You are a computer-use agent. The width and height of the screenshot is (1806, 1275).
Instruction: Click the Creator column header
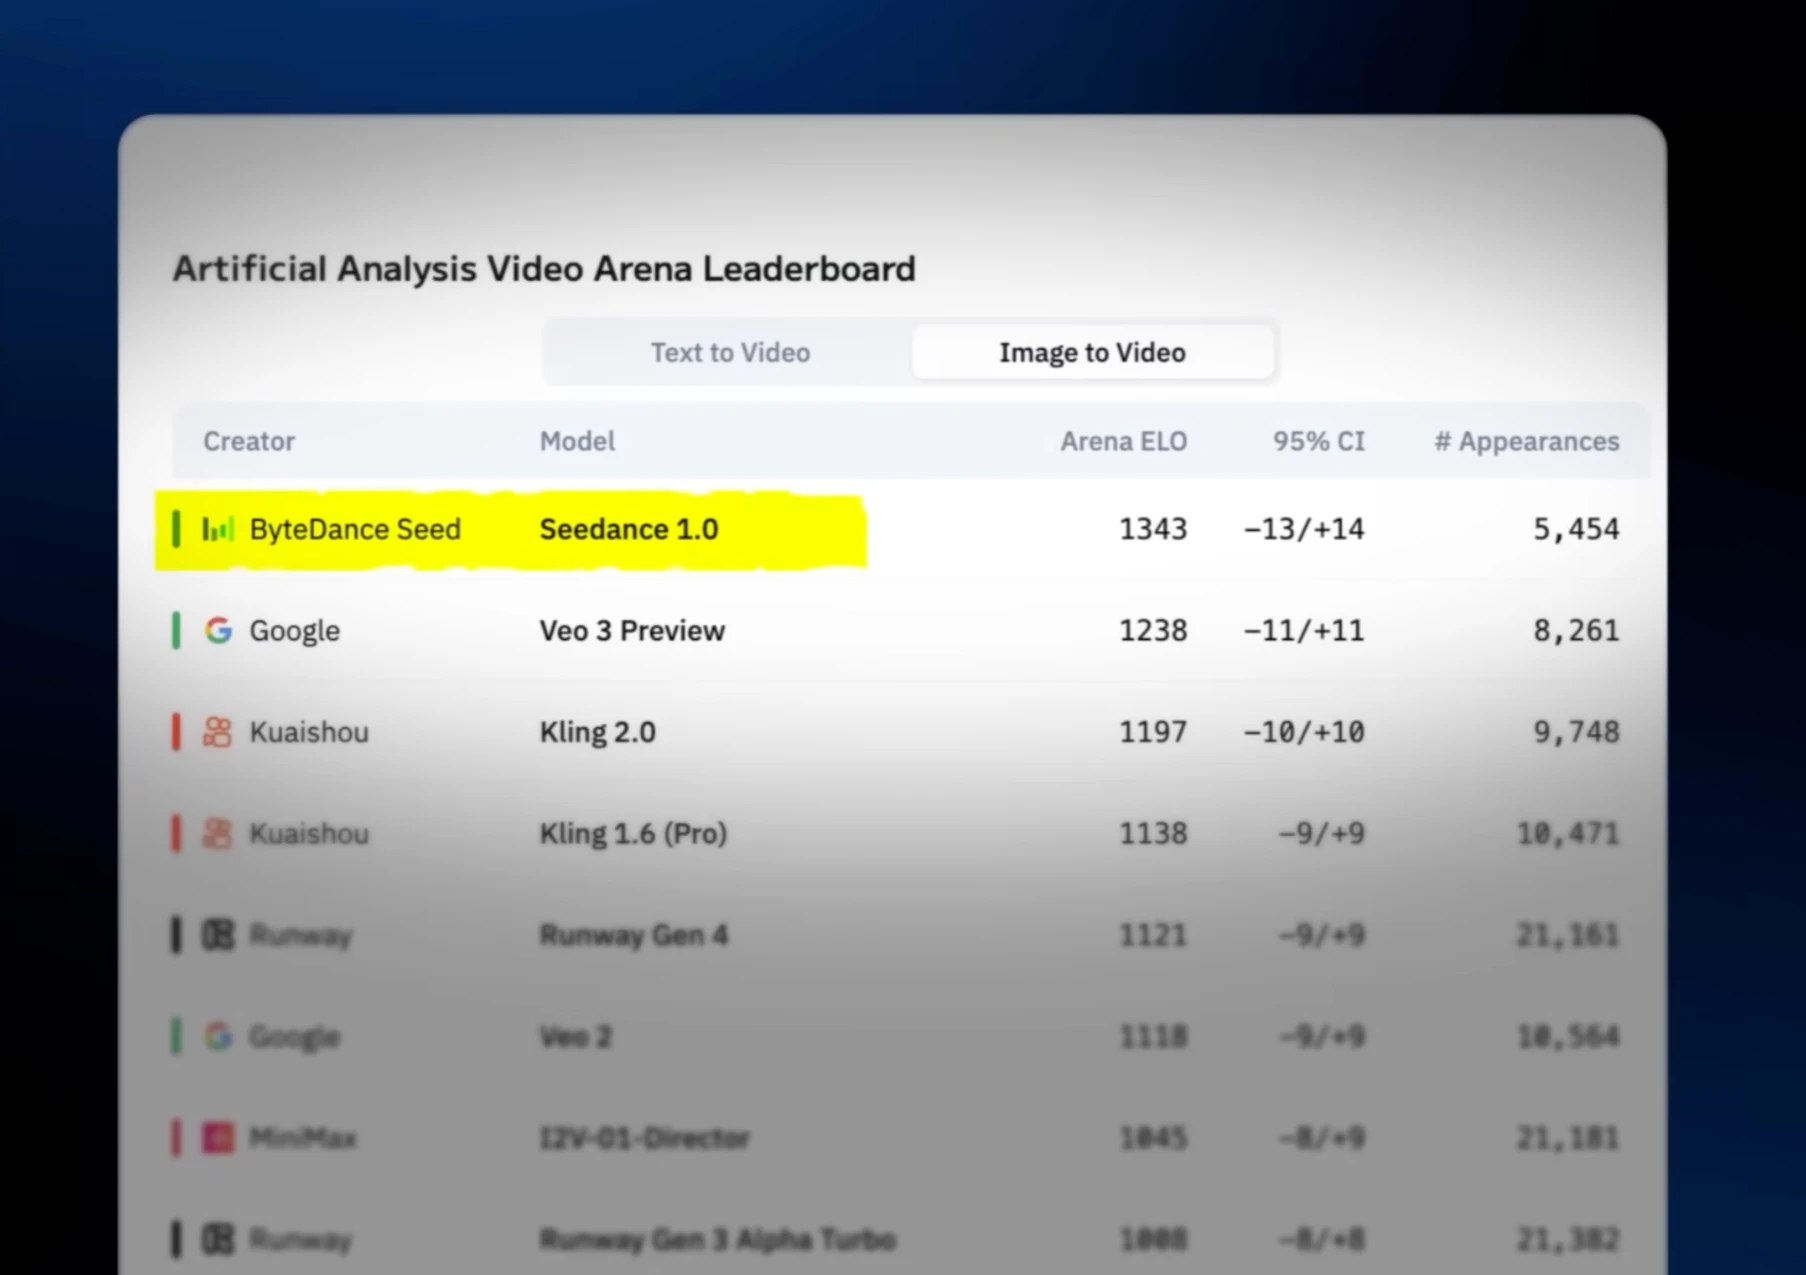tap(249, 441)
